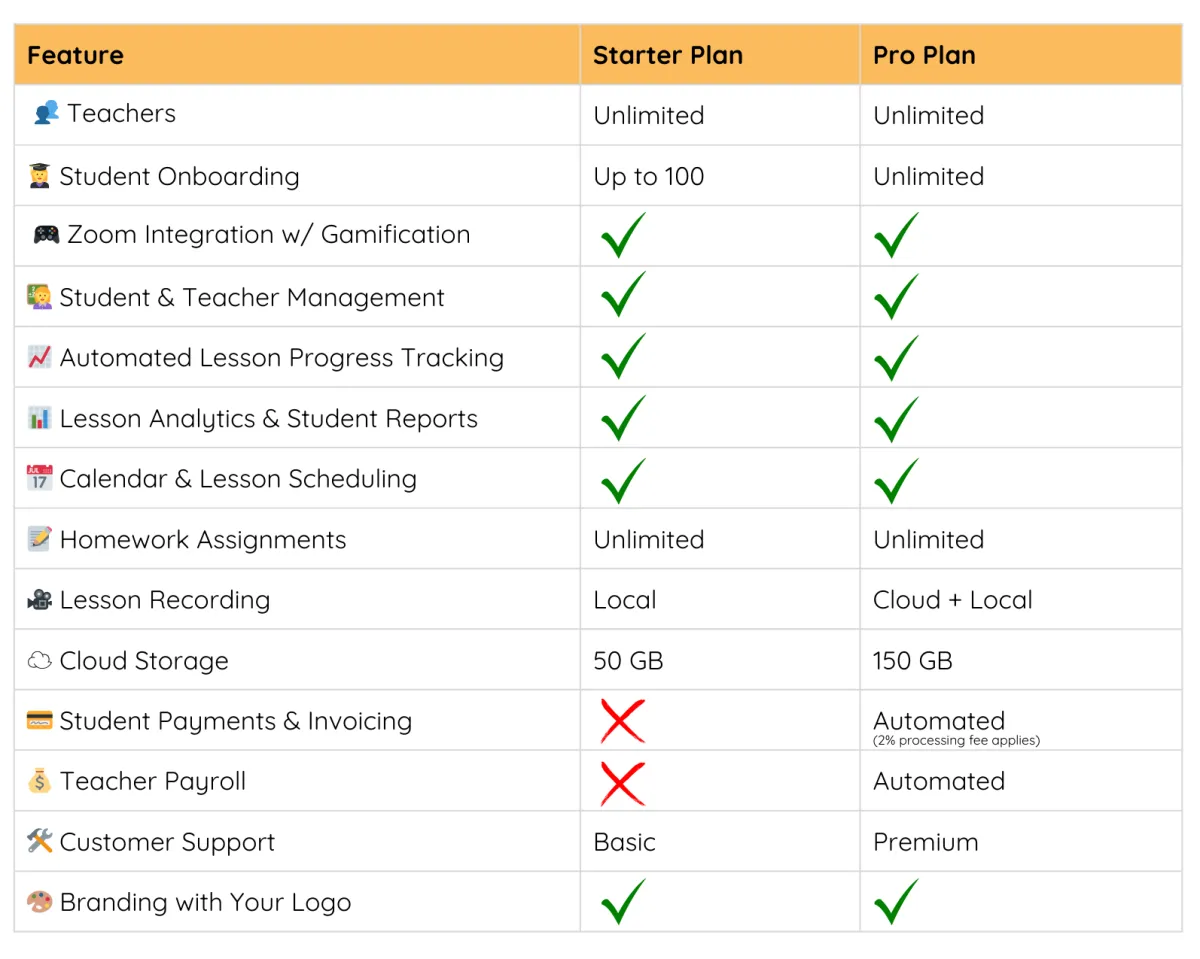Click the Feature column header

(297, 55)
